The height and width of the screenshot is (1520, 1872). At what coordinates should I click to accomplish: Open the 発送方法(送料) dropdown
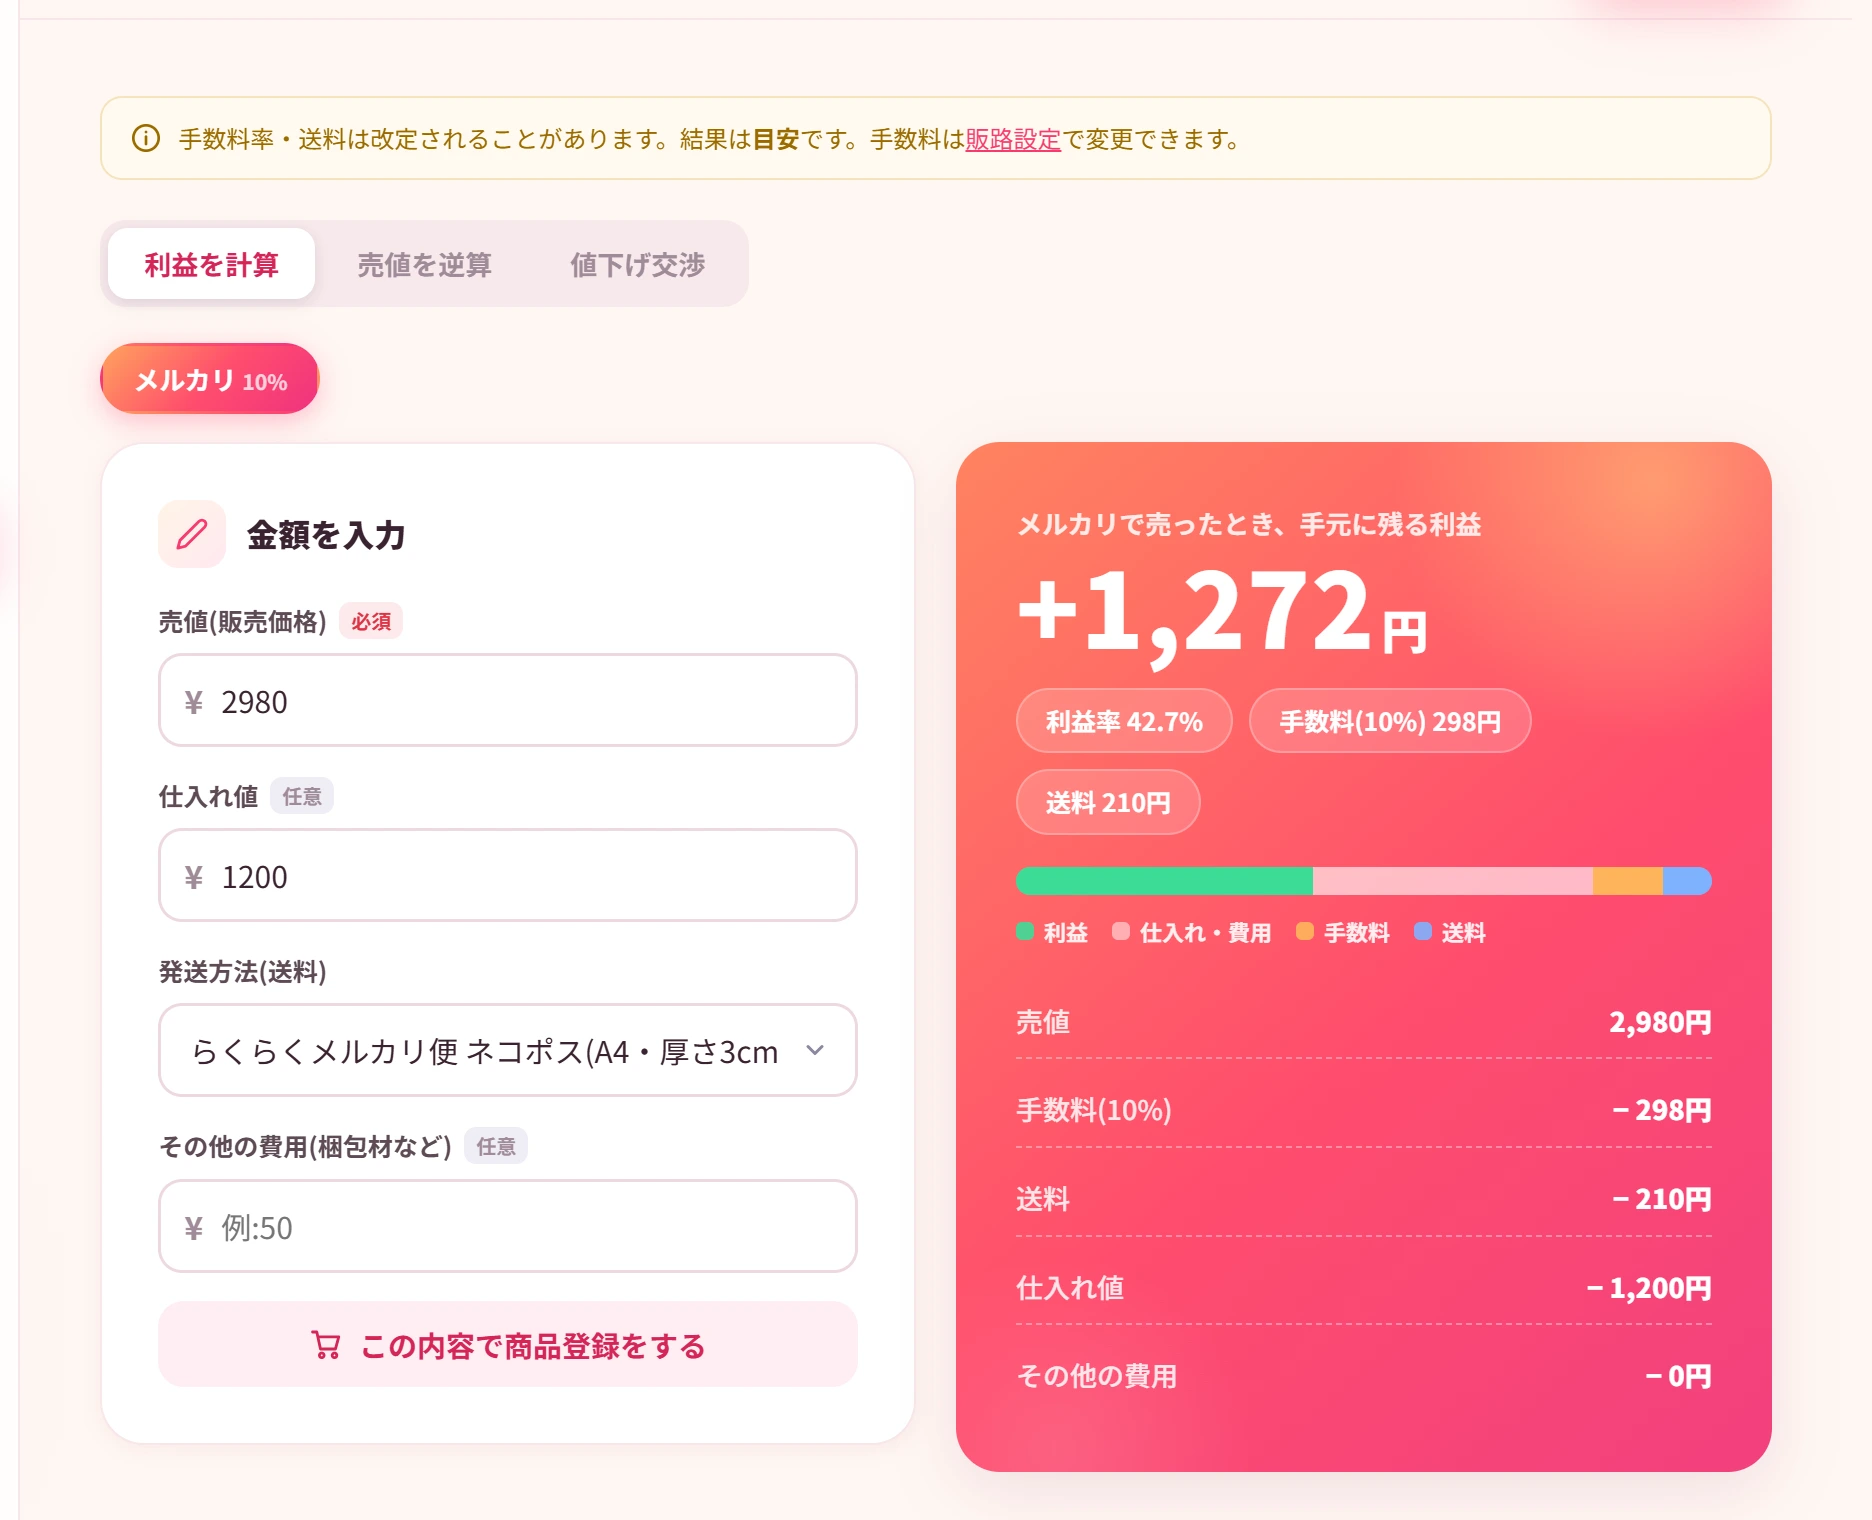click(x=508, y=1051)
